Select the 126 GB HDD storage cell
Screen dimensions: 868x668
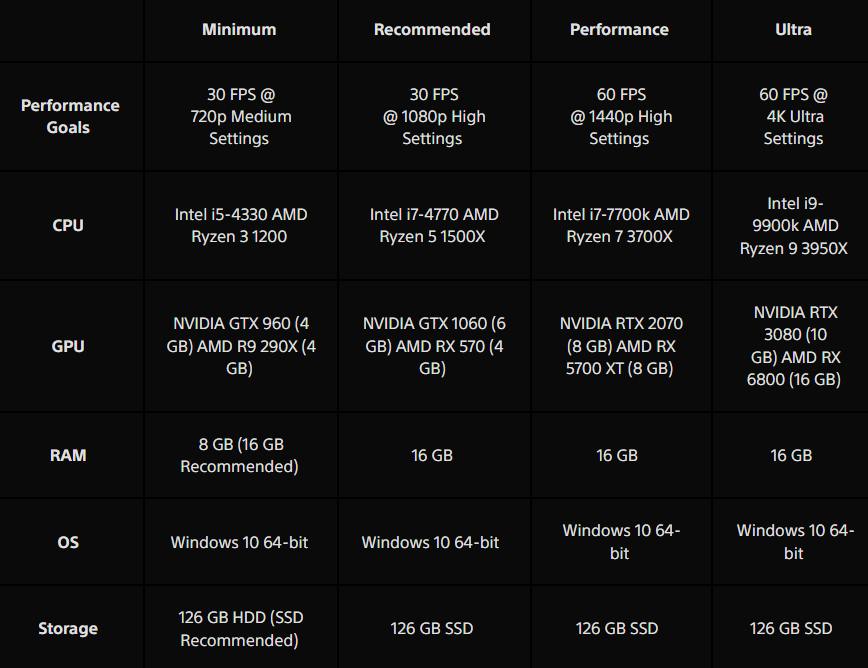240,628
